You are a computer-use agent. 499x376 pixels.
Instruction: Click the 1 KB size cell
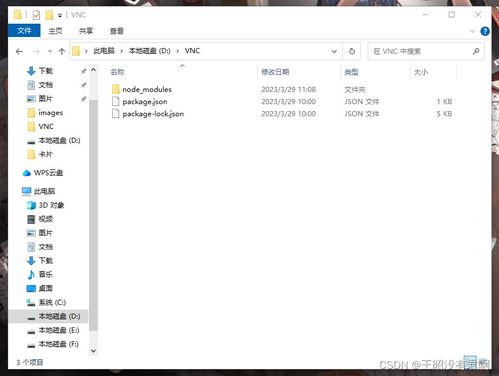pyautogui.click(x=444, y=102)
